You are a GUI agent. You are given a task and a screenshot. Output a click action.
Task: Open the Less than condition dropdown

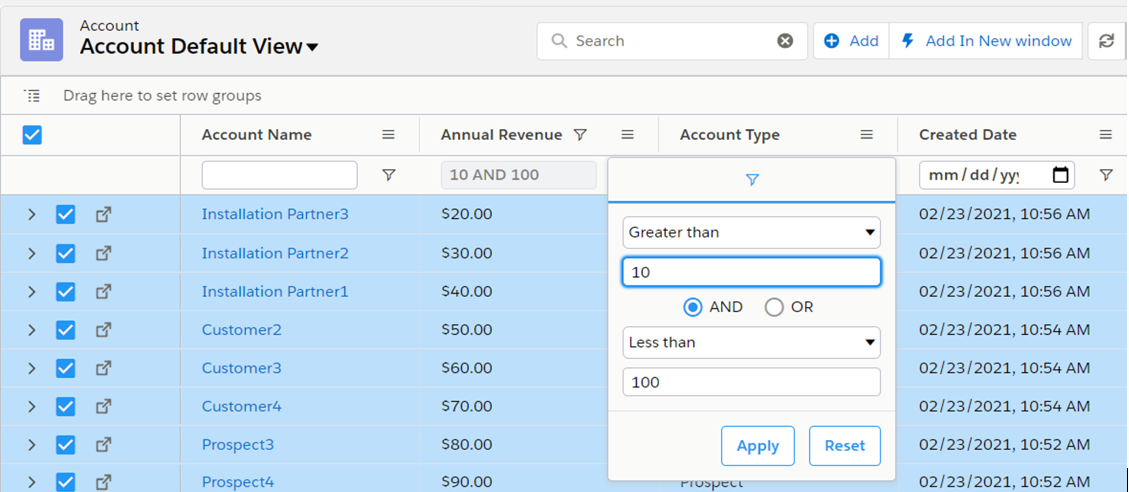pos(751,342)
